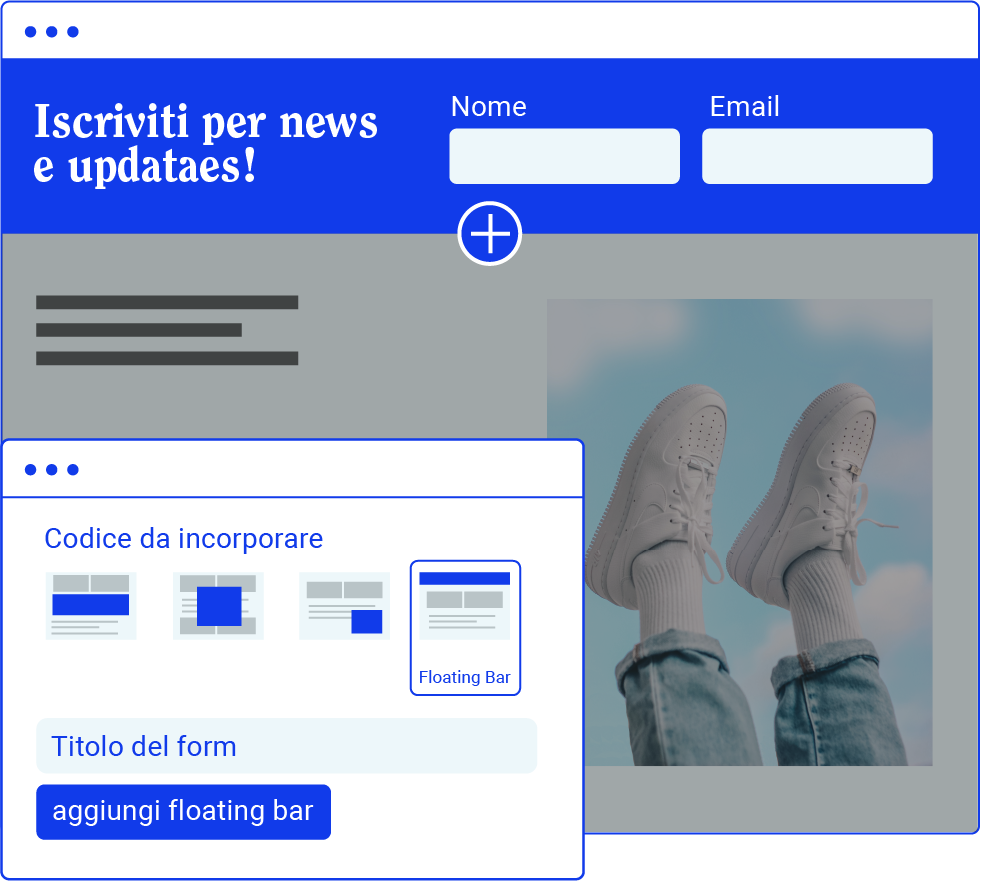
Task: Open the white sneakers photo
Action: (x=739, y=532)
